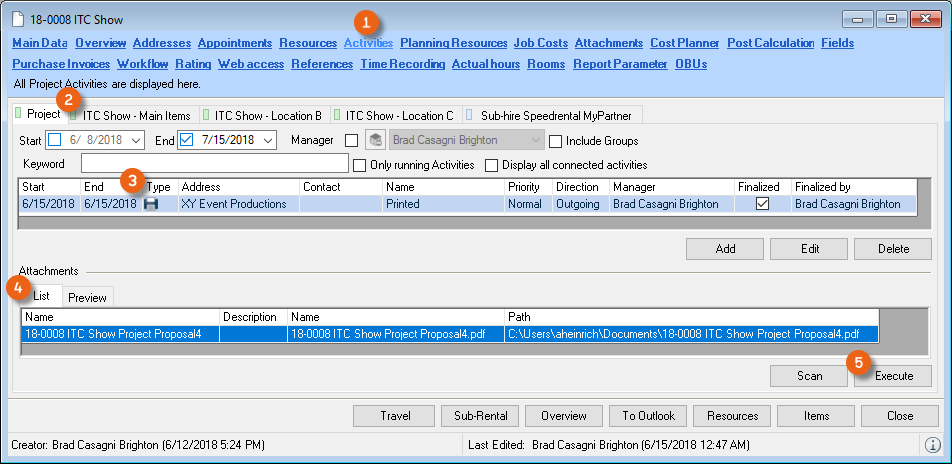Viewport: 952px width, 464px height.
Task: Click into the Keyword search field
Action: click(x=214, y=164)
